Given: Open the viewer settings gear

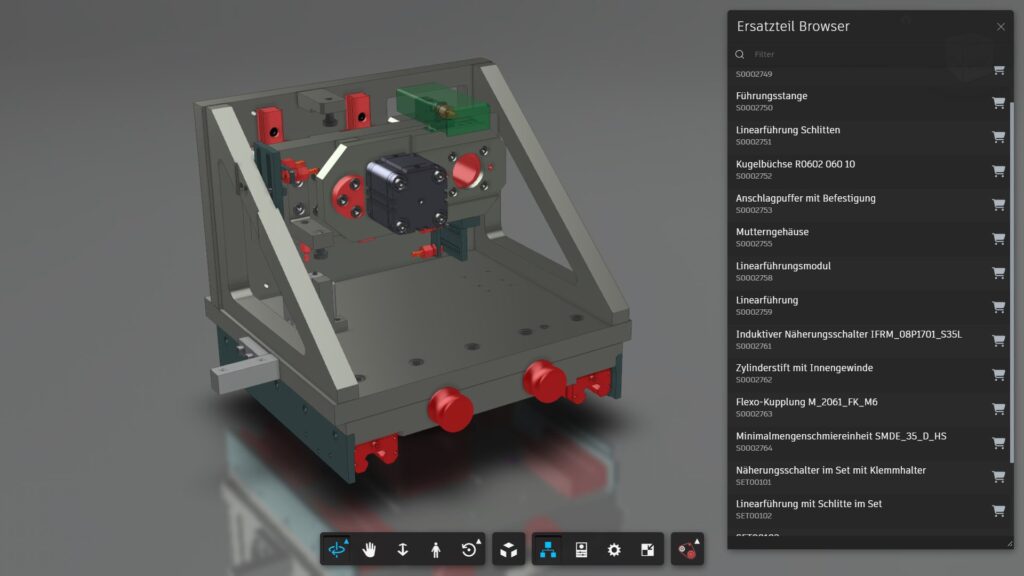Looking at the screenshot, I should pos(615,550).
